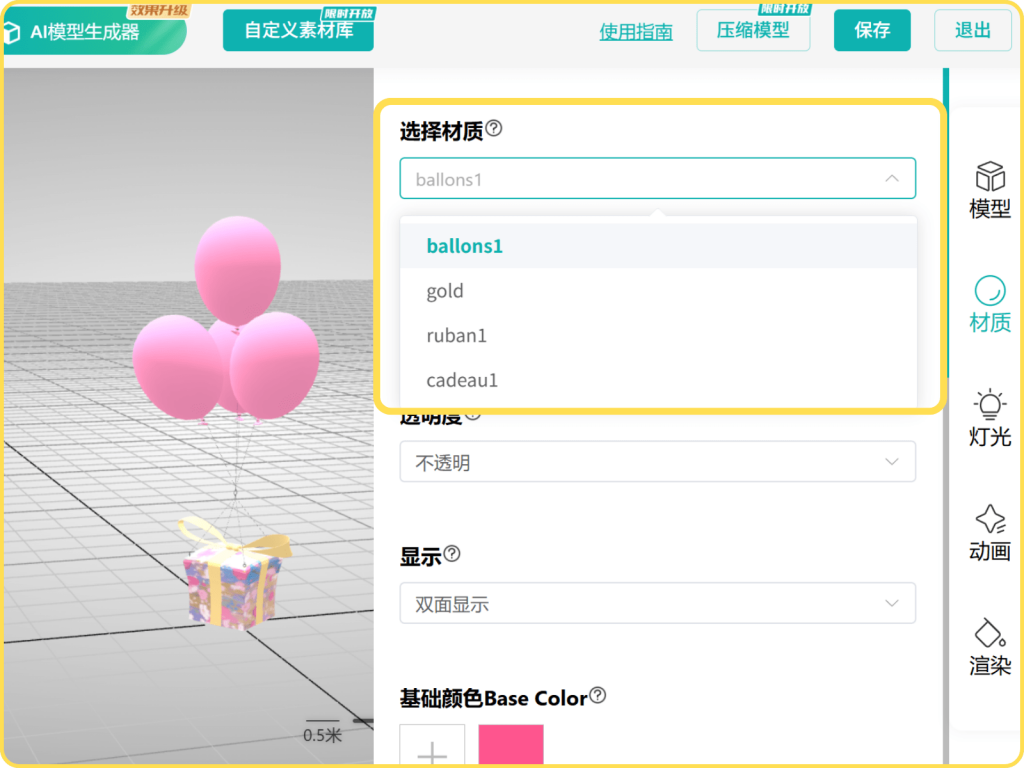1024x768 pixels.
Task: Click the pink balloons in the 3D viewport
Action: [229, 320]
